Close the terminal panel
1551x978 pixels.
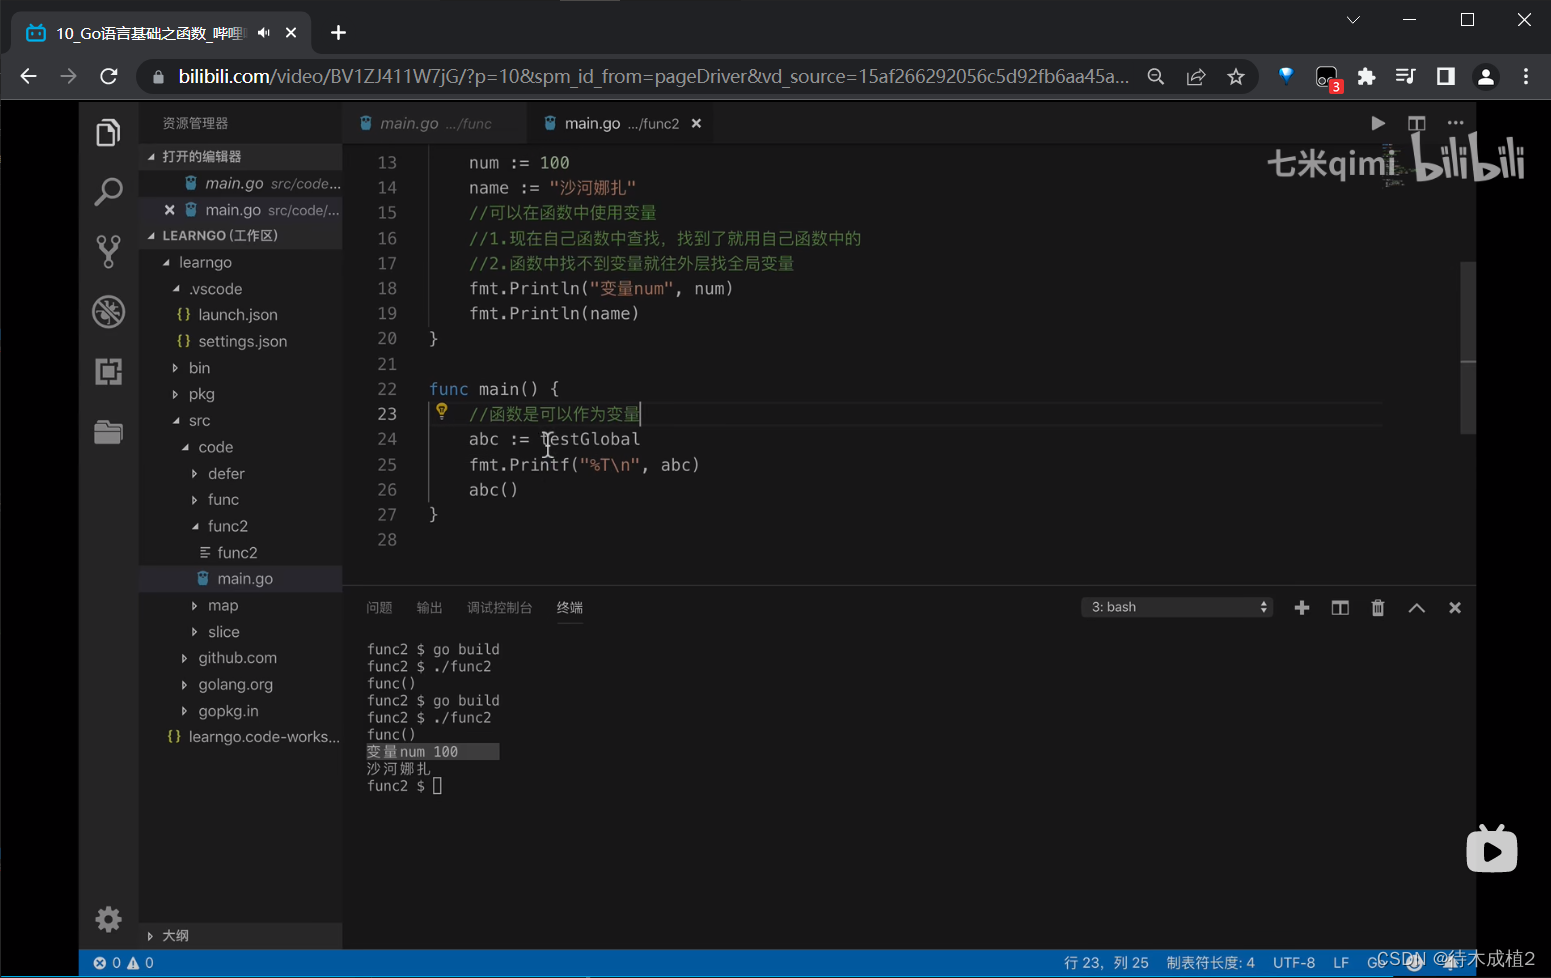(x=1455, y=607)
